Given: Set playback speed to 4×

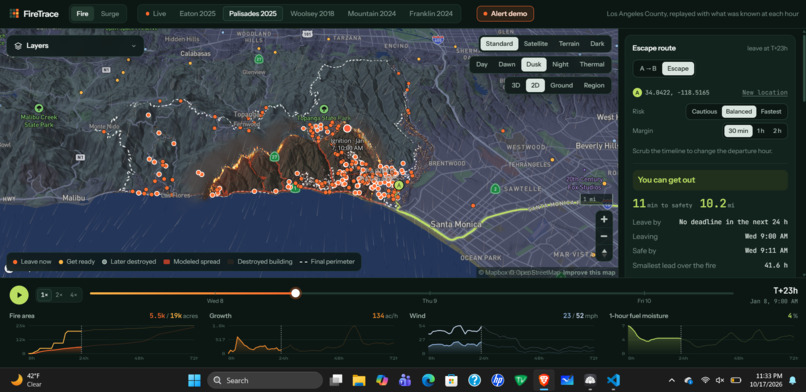Looking at the screenshot, I should [74, 295].
